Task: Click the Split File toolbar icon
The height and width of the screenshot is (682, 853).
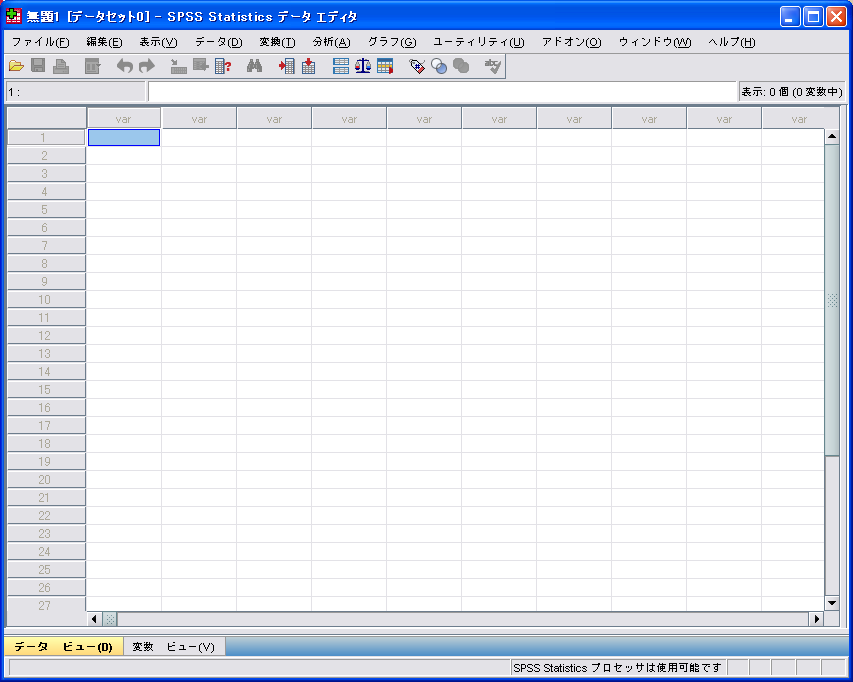Action: click(341, 66)
